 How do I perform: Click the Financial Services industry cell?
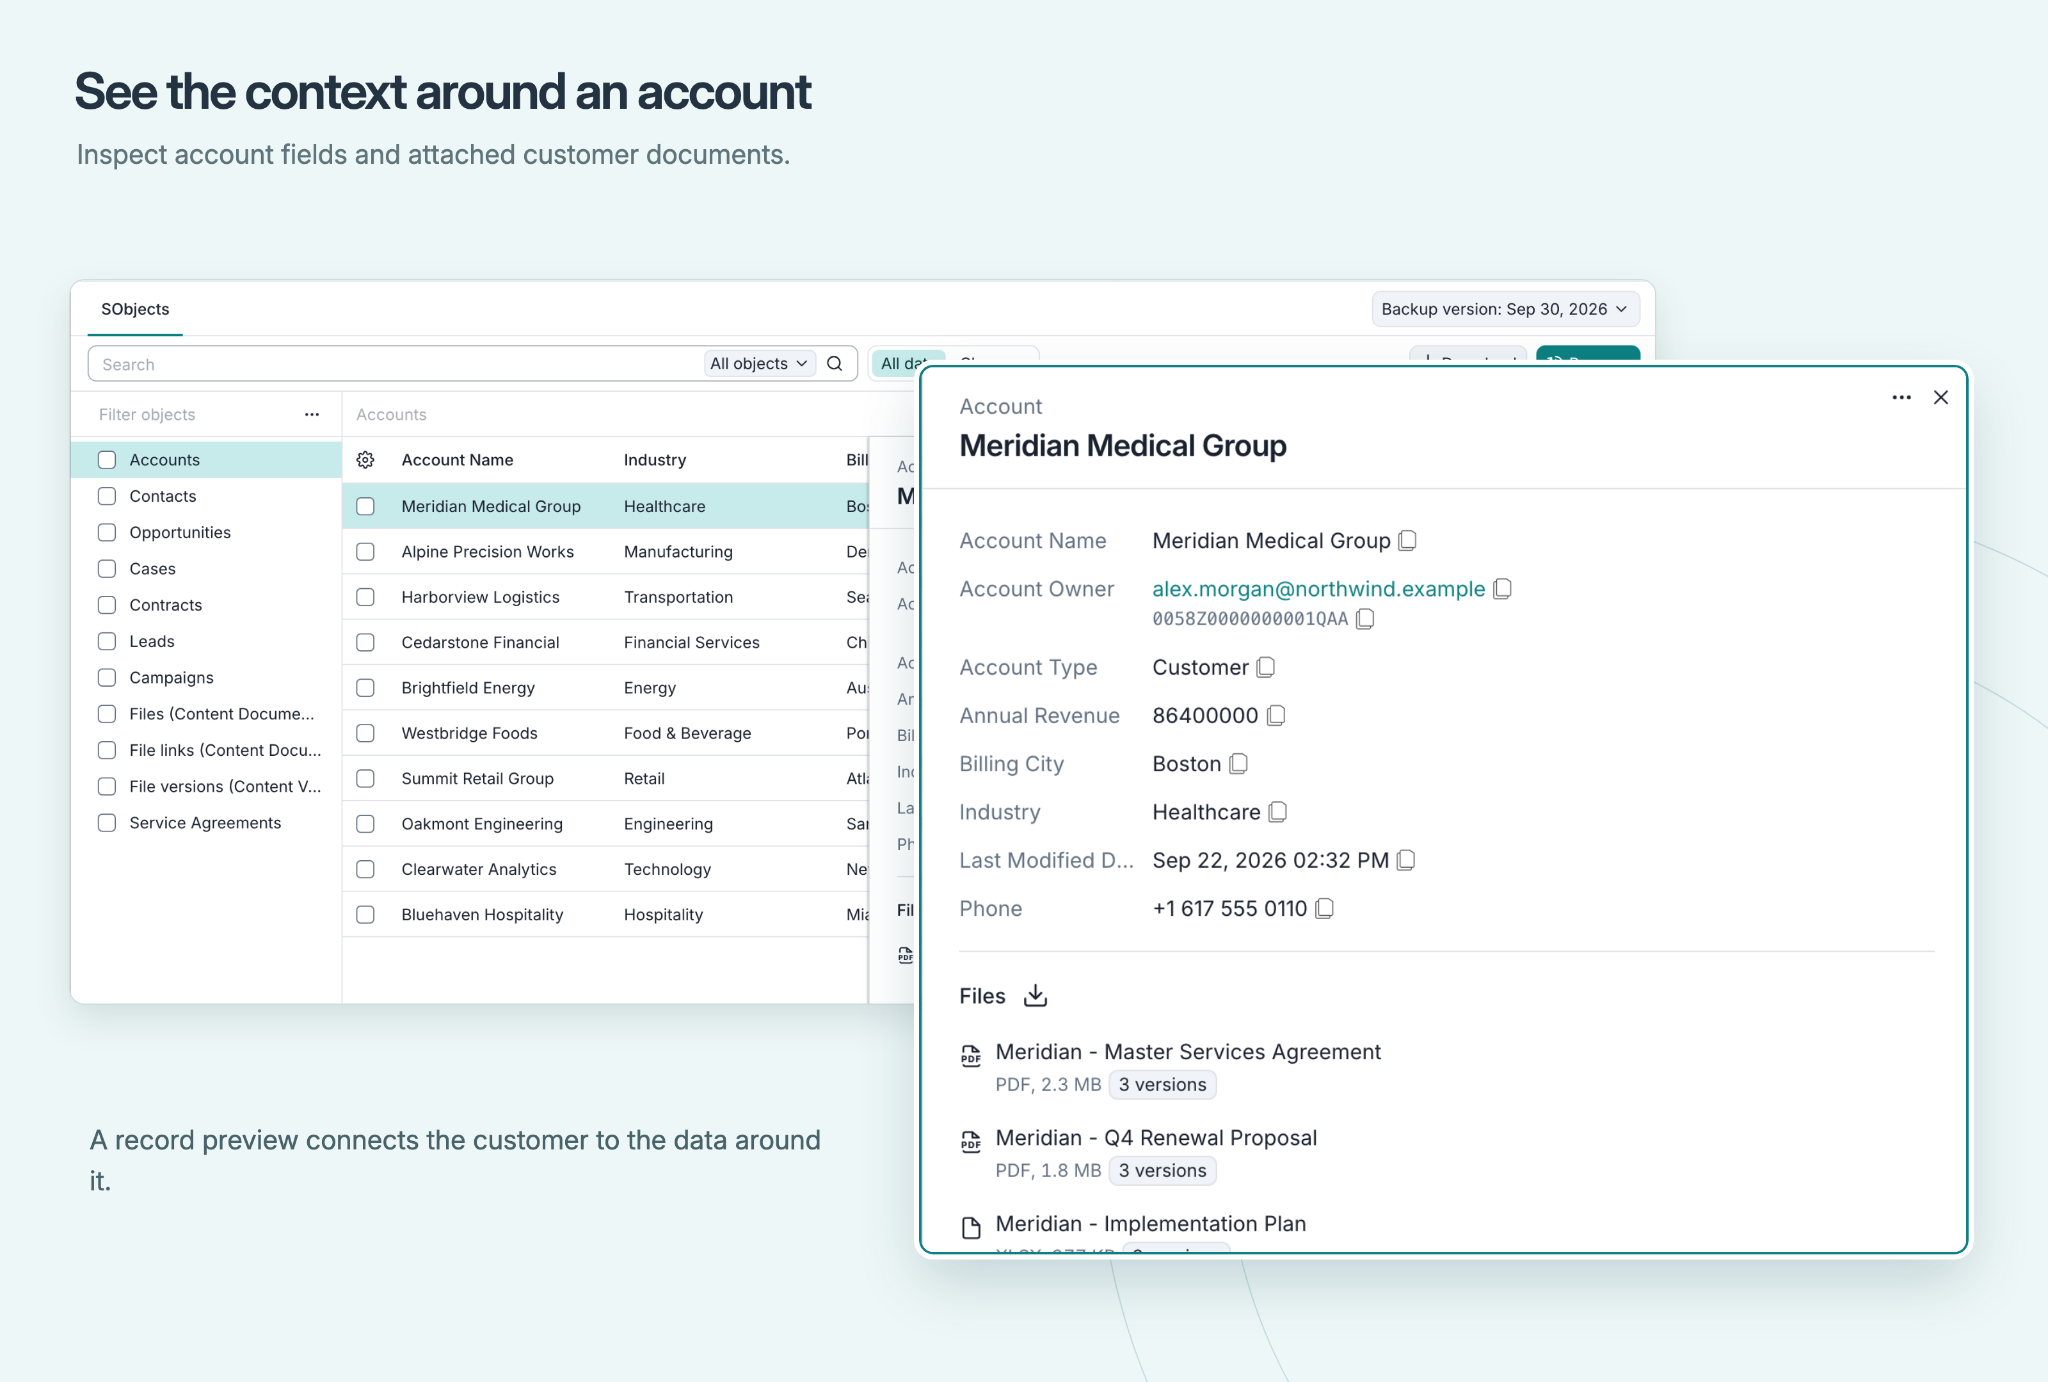691,642
